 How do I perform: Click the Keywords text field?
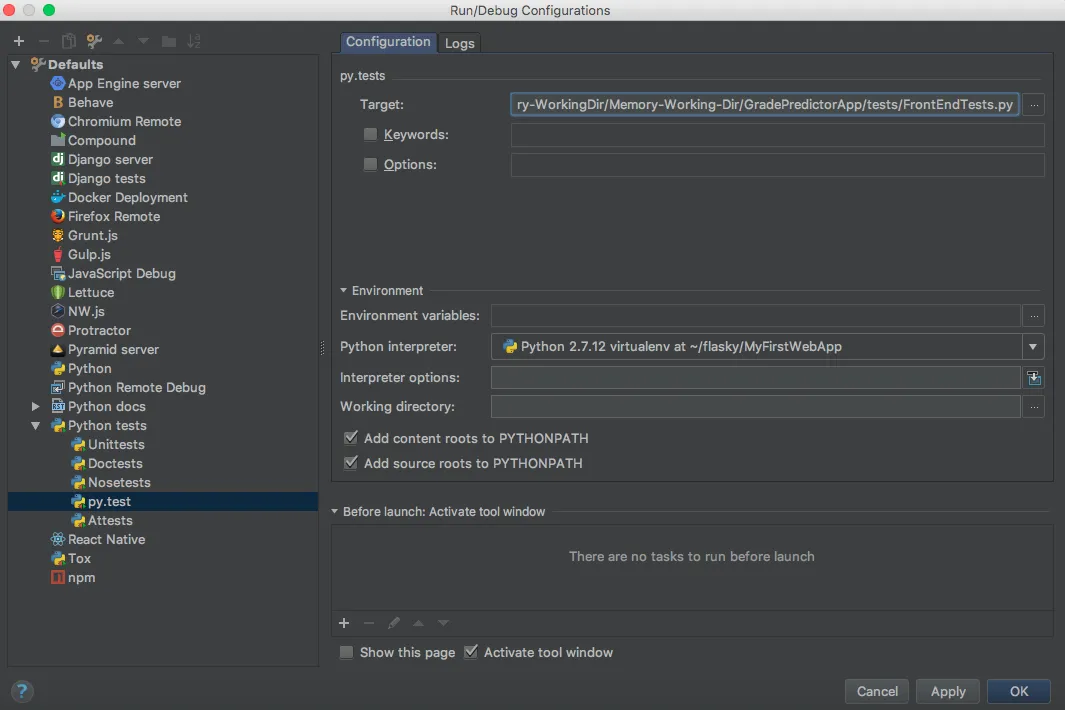tap(777, 135)
